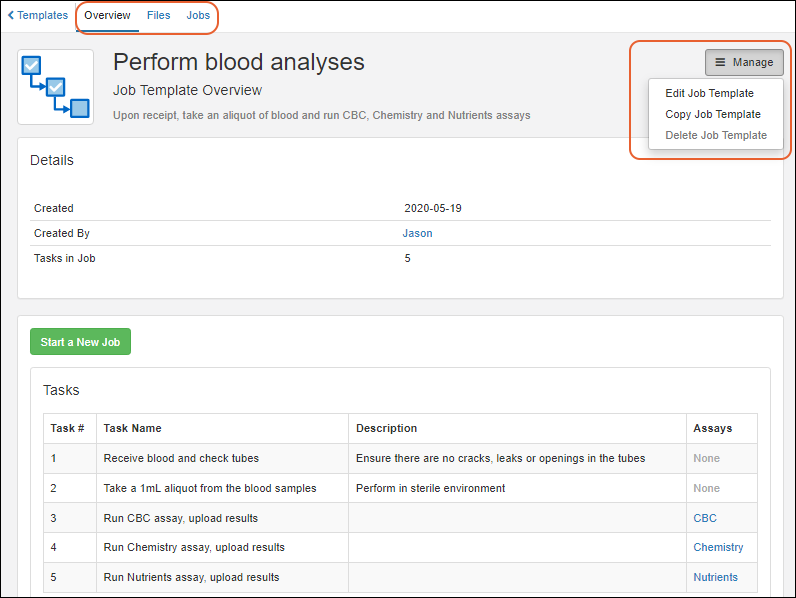
Task: Click Delete Job Template entry
Action: tap(716, 135)
